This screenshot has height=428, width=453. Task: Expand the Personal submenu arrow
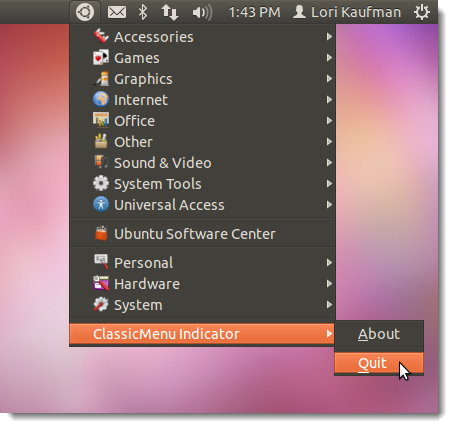coord(329,263)
